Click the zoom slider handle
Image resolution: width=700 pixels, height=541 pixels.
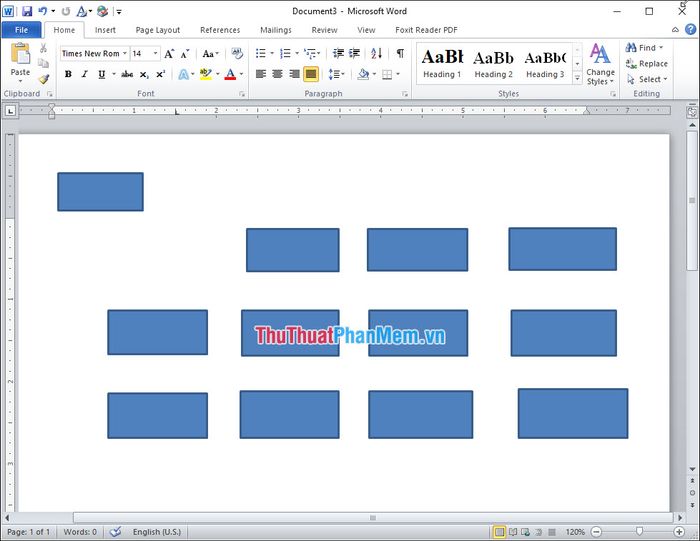point(639,532)
